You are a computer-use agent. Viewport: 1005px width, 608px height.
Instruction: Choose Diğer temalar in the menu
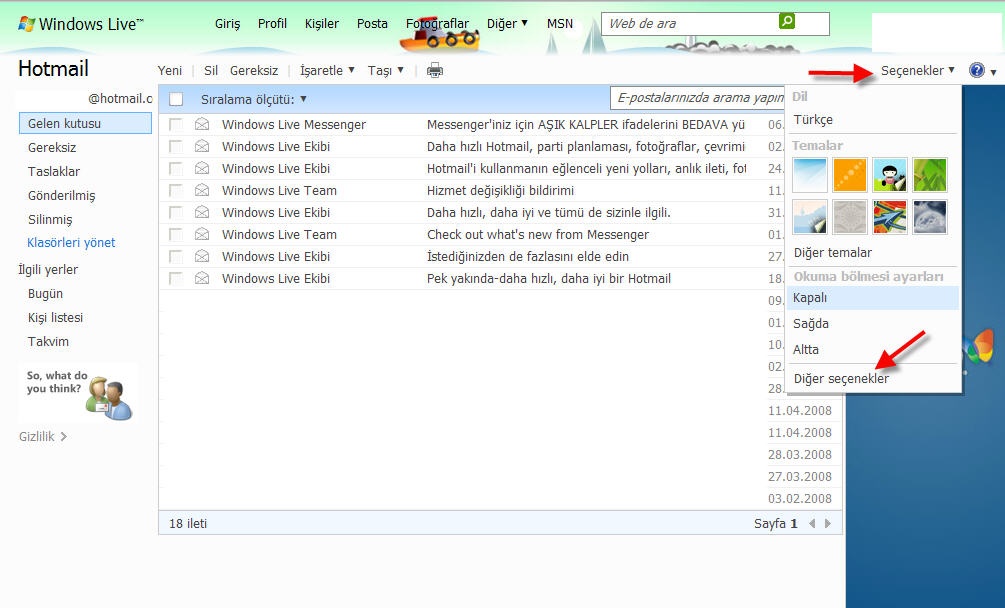coord(833,252)
